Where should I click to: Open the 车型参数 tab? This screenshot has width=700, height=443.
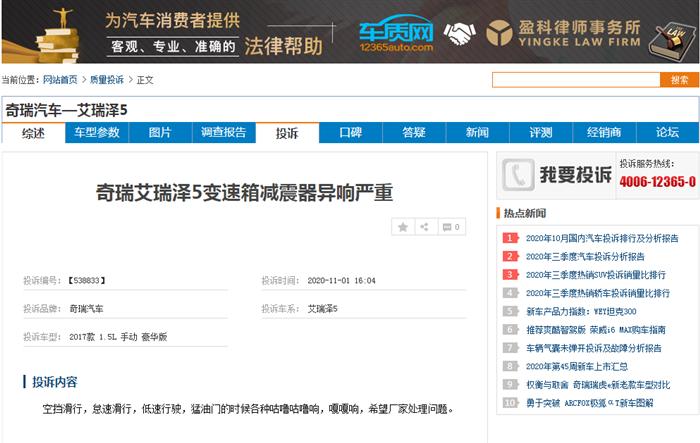coord(97,133)
